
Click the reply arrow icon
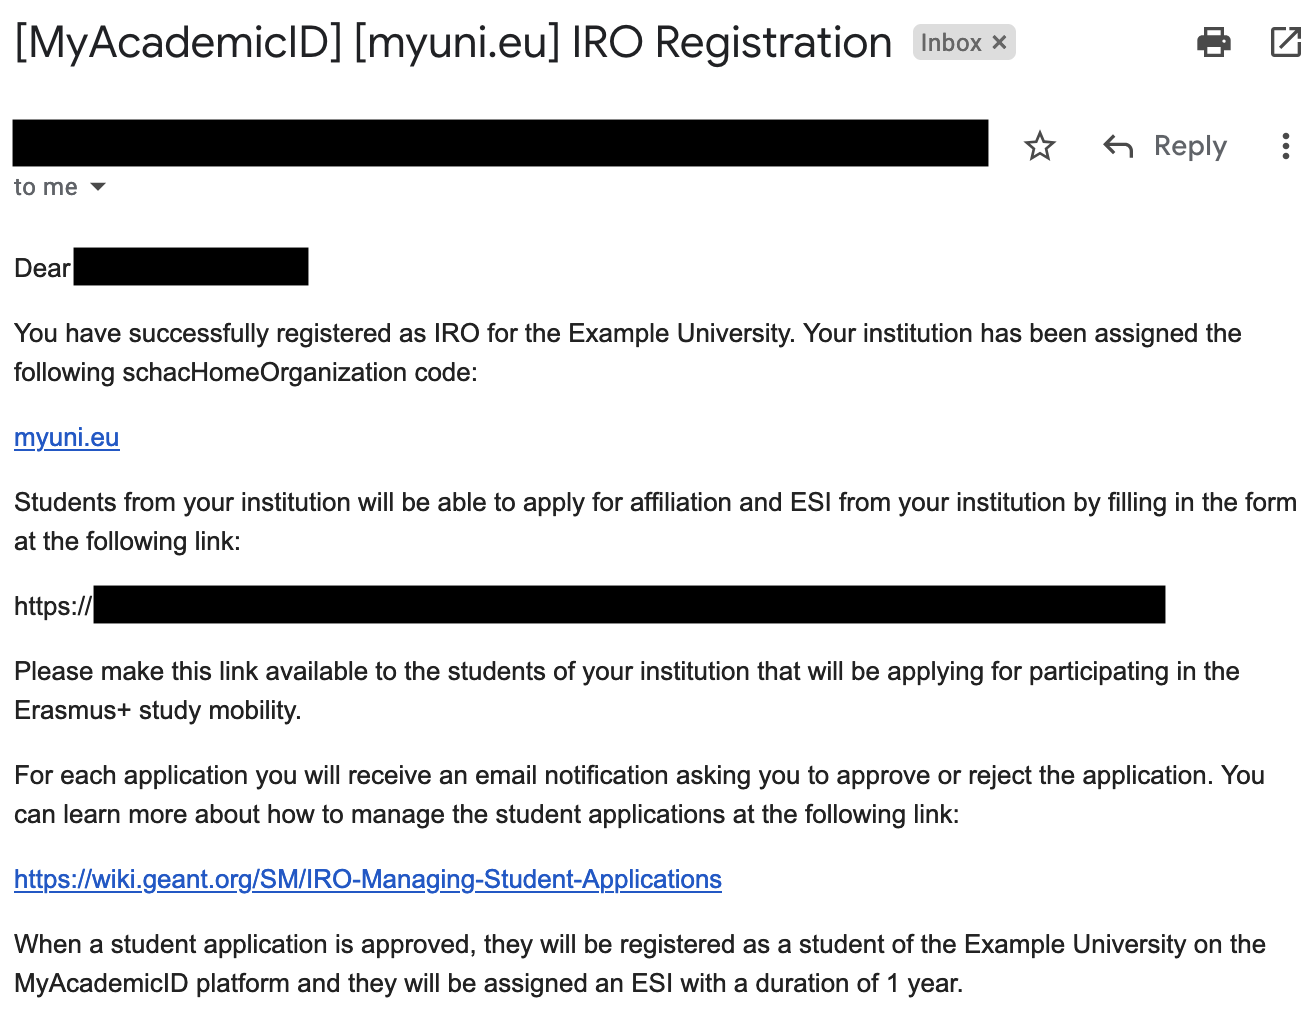point(1118,147)
